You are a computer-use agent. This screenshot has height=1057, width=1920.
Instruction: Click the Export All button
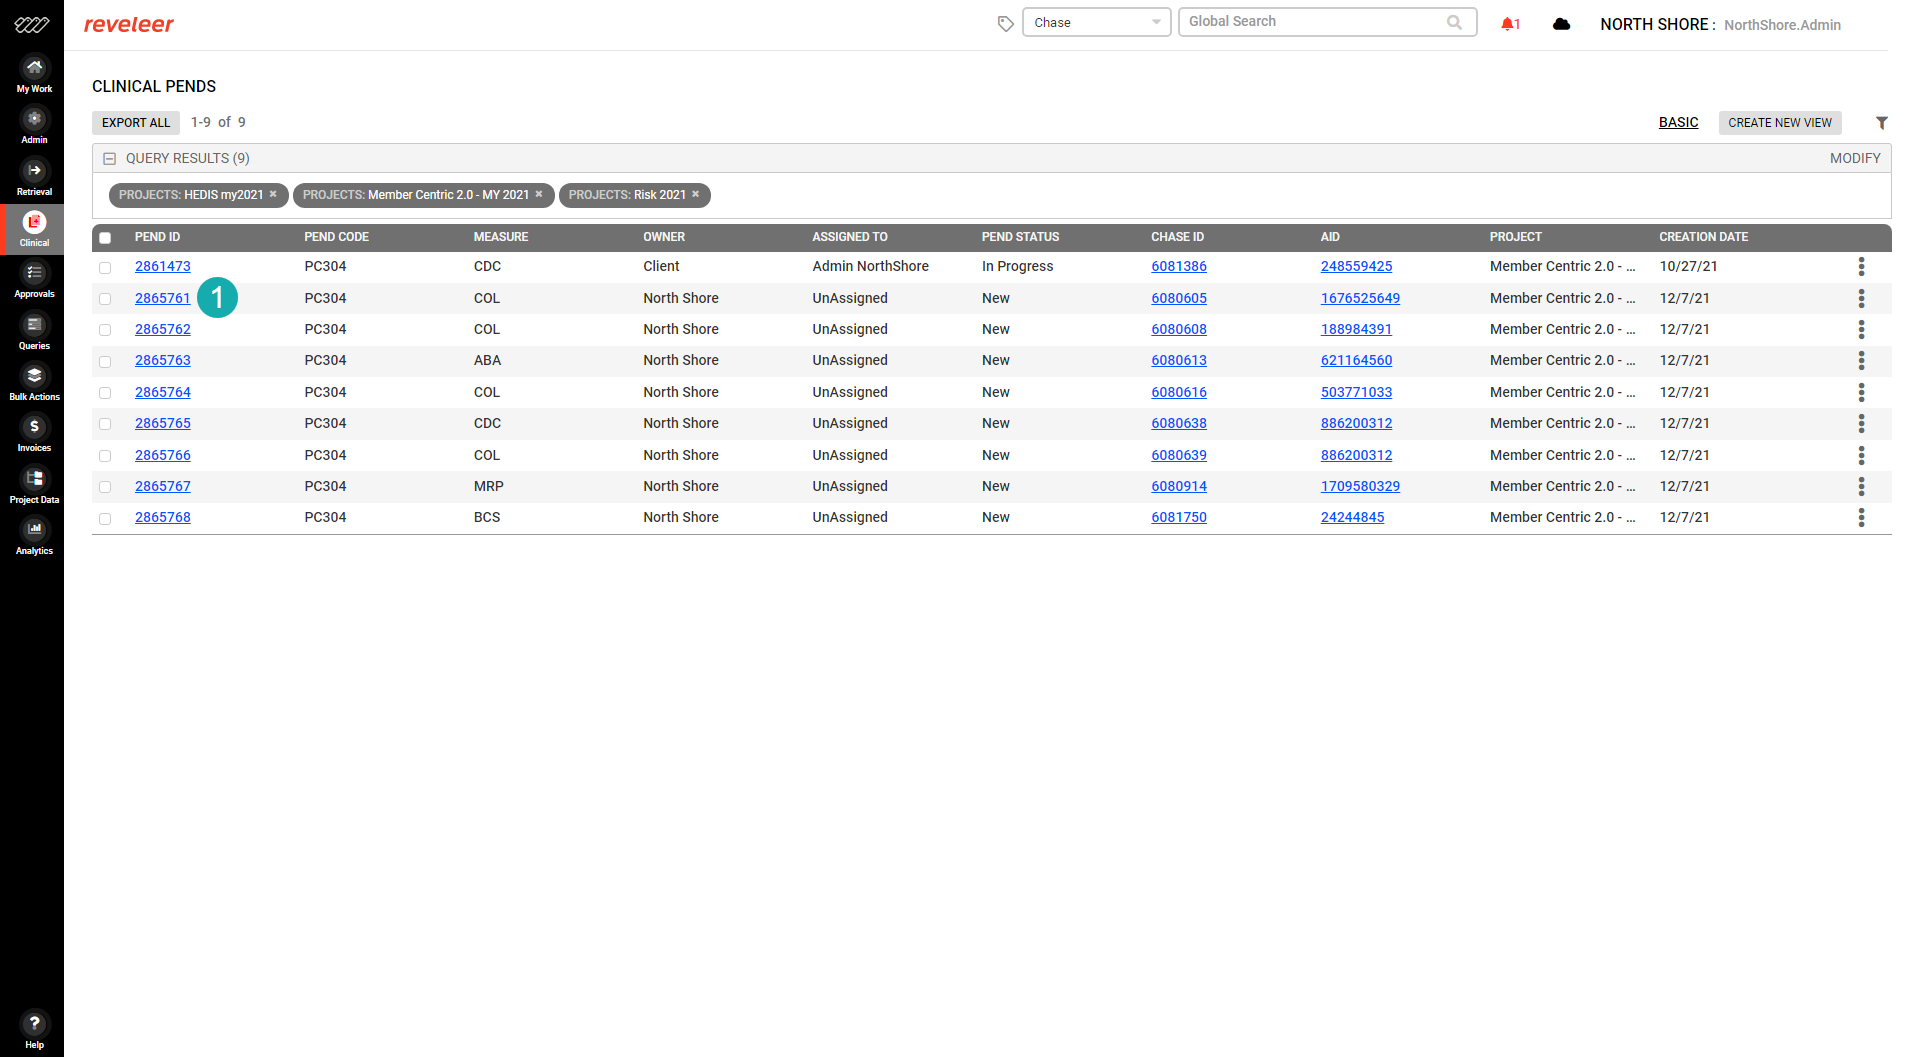tap(136, 122)
